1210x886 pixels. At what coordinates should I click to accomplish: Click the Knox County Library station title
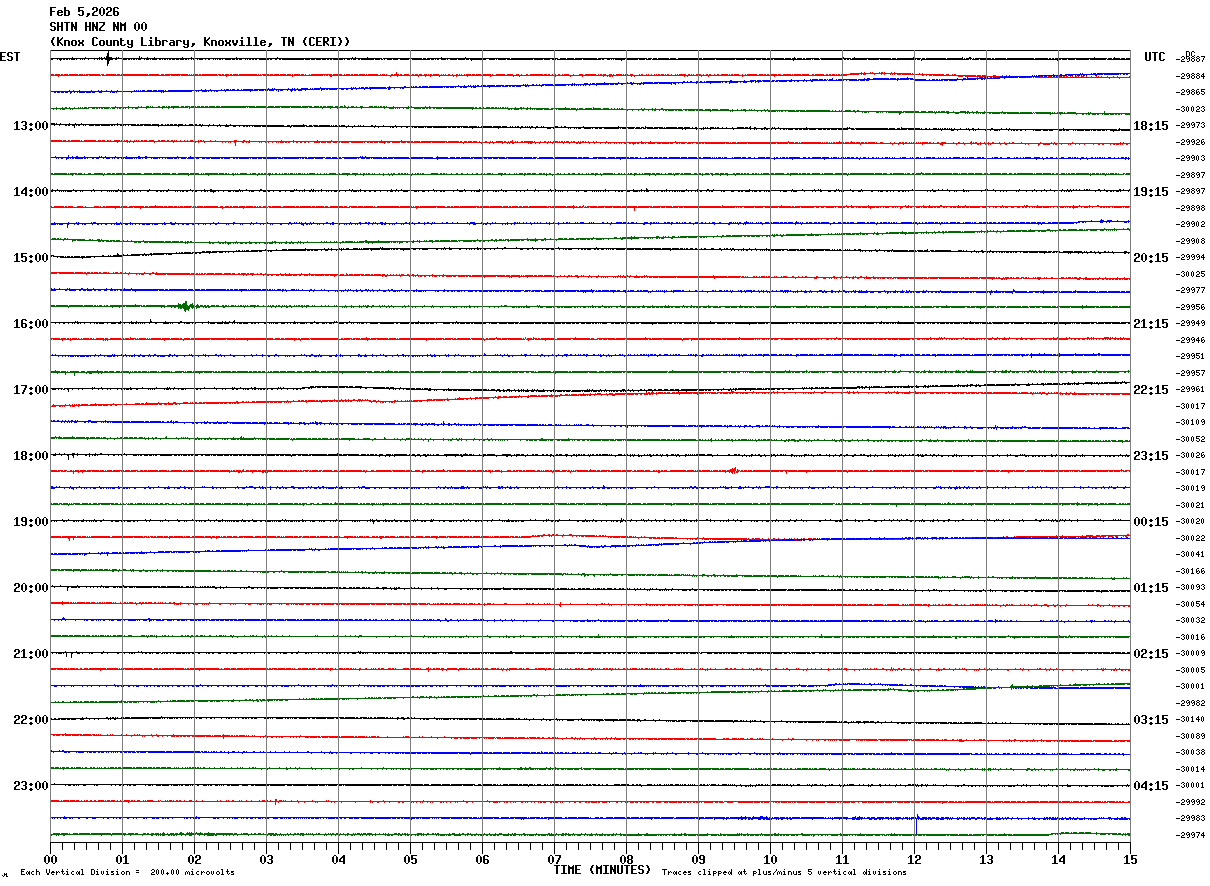tap(200, 42)
